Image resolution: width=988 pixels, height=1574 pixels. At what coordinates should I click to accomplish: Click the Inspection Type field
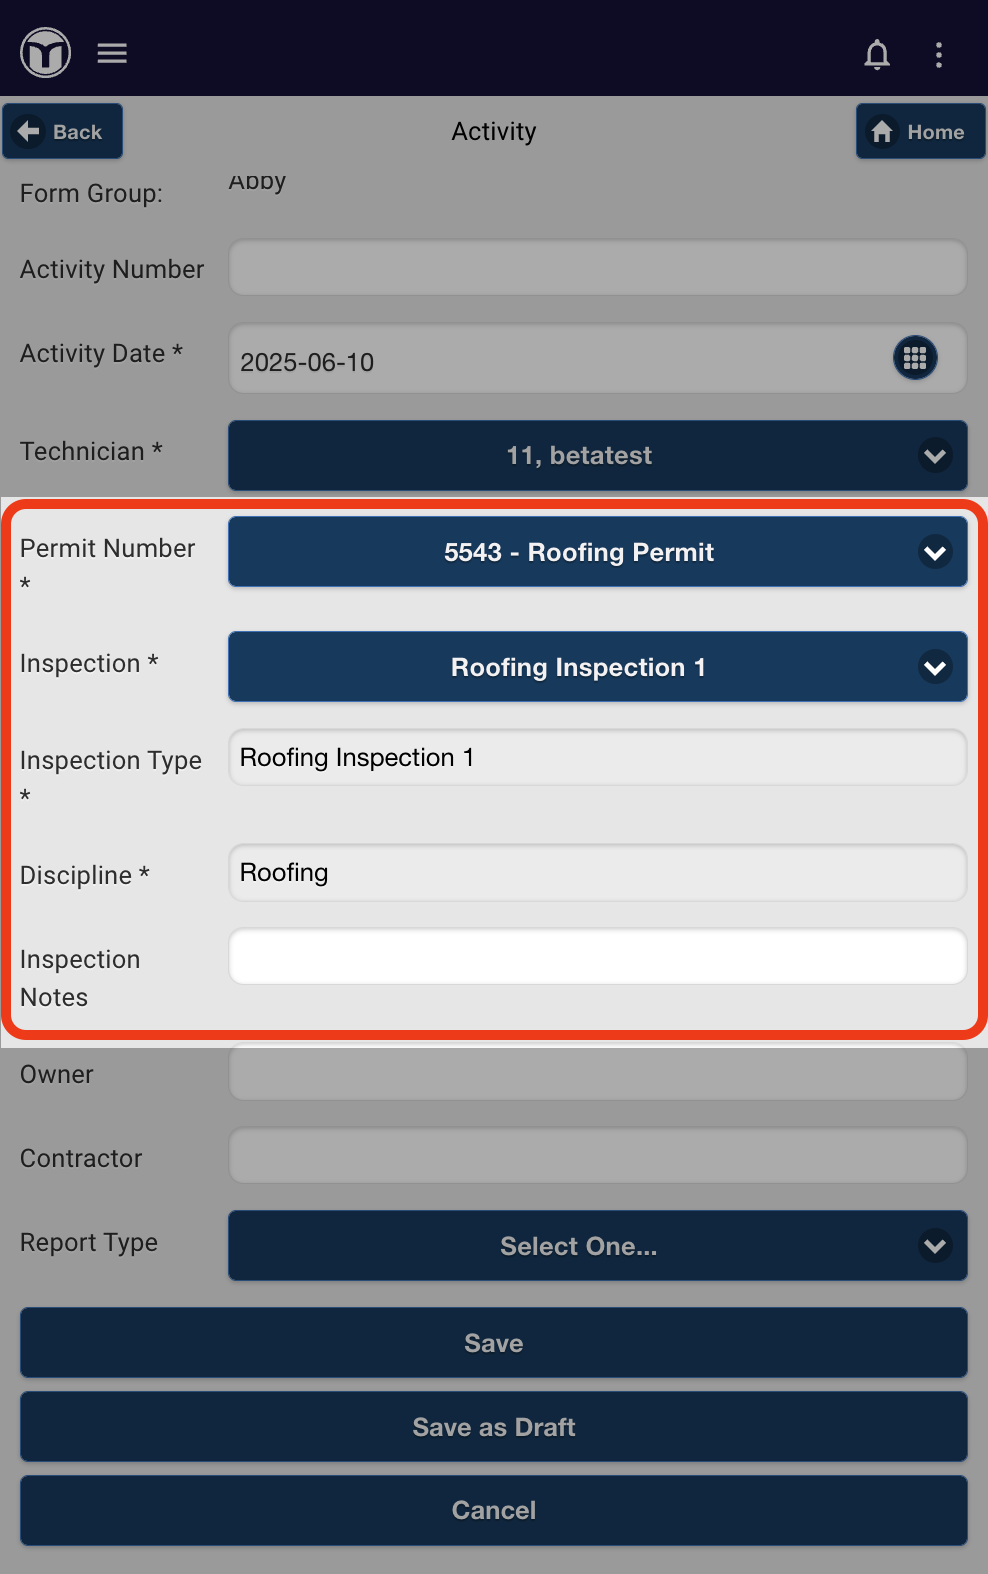point(598,757)
